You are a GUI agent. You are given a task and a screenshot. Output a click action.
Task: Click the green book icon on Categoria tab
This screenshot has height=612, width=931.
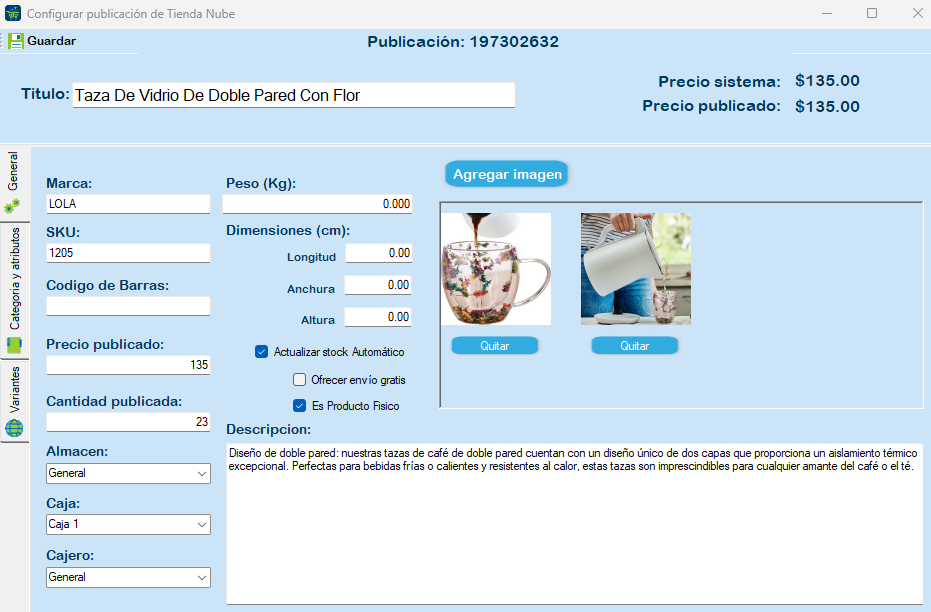pyautogui.click(x=14, y=345)
